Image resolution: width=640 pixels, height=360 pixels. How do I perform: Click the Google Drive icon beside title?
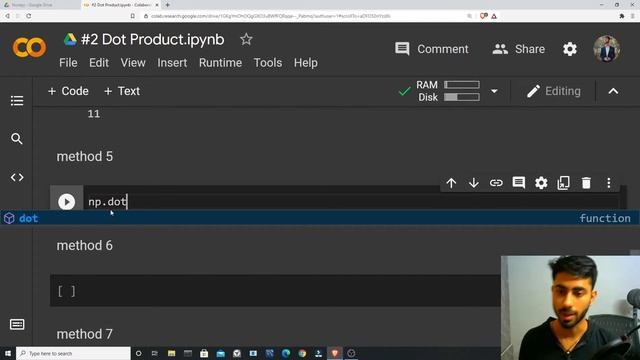[x=70, y=40]
